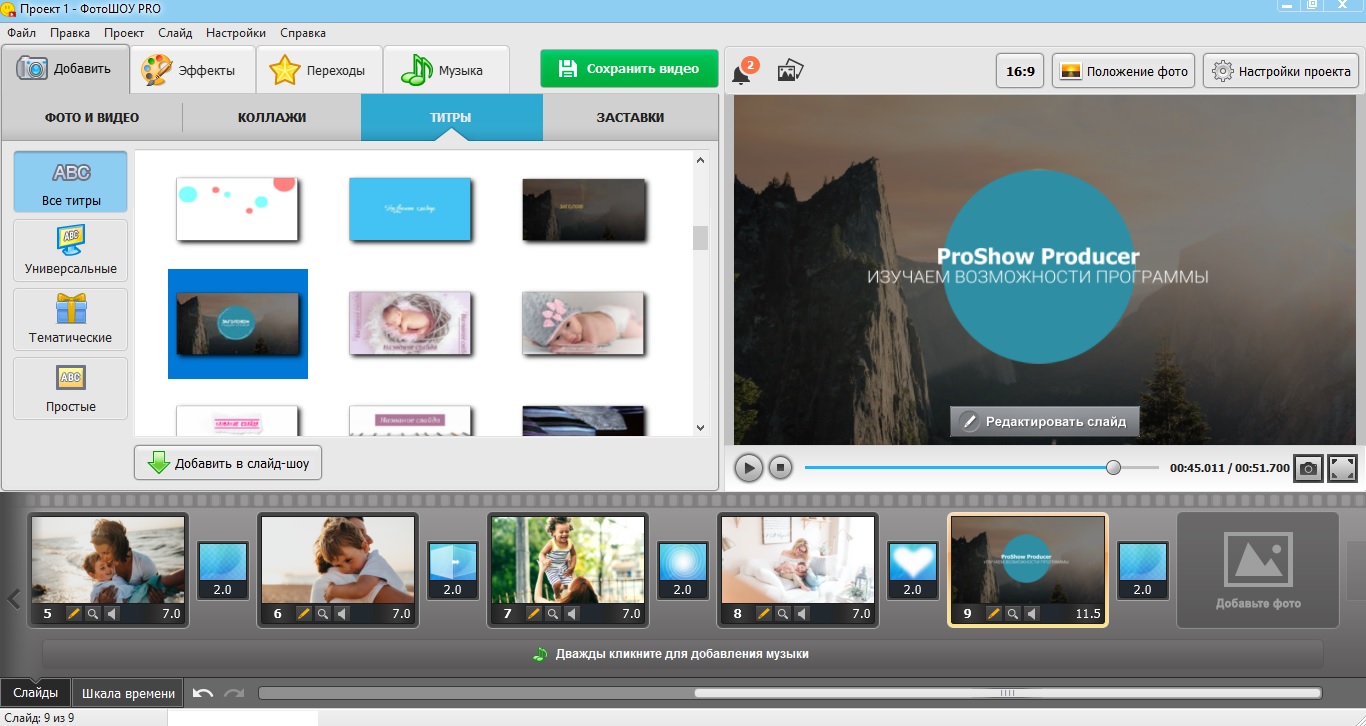Edit slide 9 with pencil icon
Image resolution: width=1366 pixels, height=726 pixels.
point(993,614)
